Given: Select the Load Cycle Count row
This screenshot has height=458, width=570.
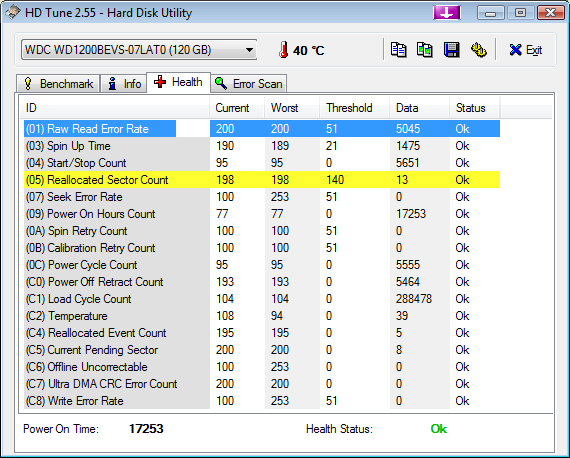Looking at the screenshot, I should pos(262,299).
